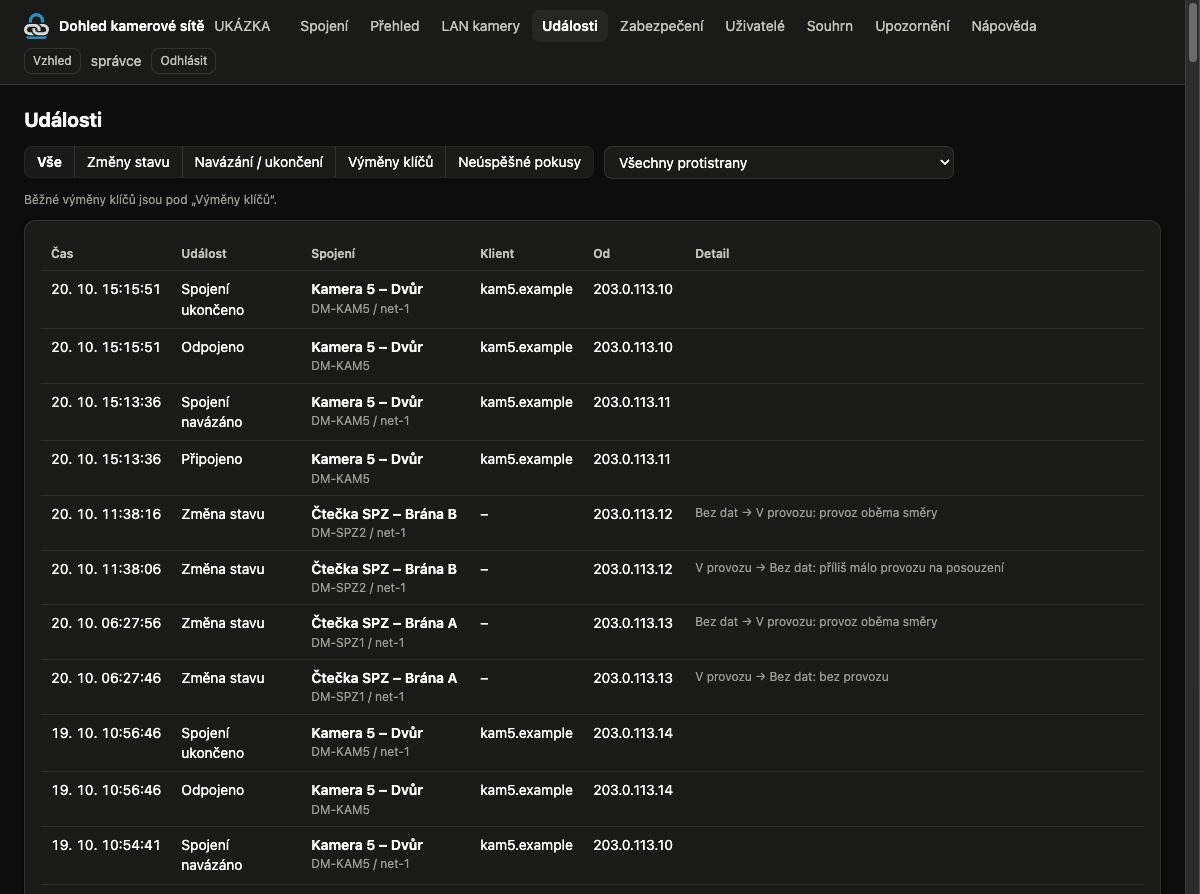Click the správce user name
The image size is (1200, 894).
116,61
